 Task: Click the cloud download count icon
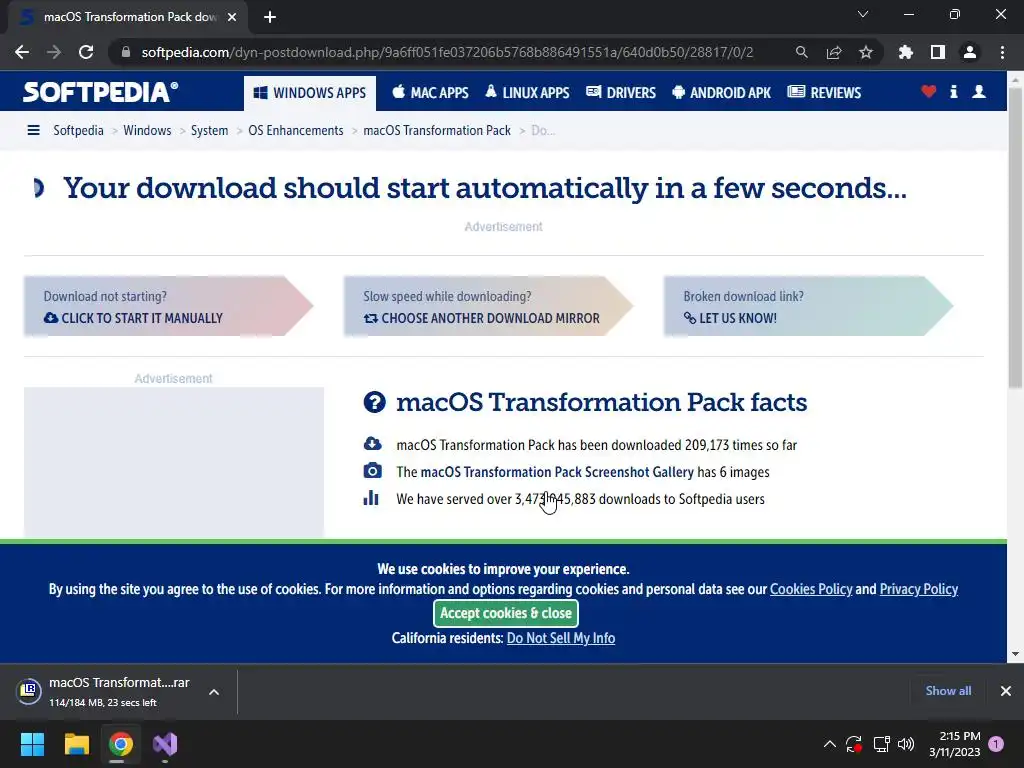coord(372,444)
